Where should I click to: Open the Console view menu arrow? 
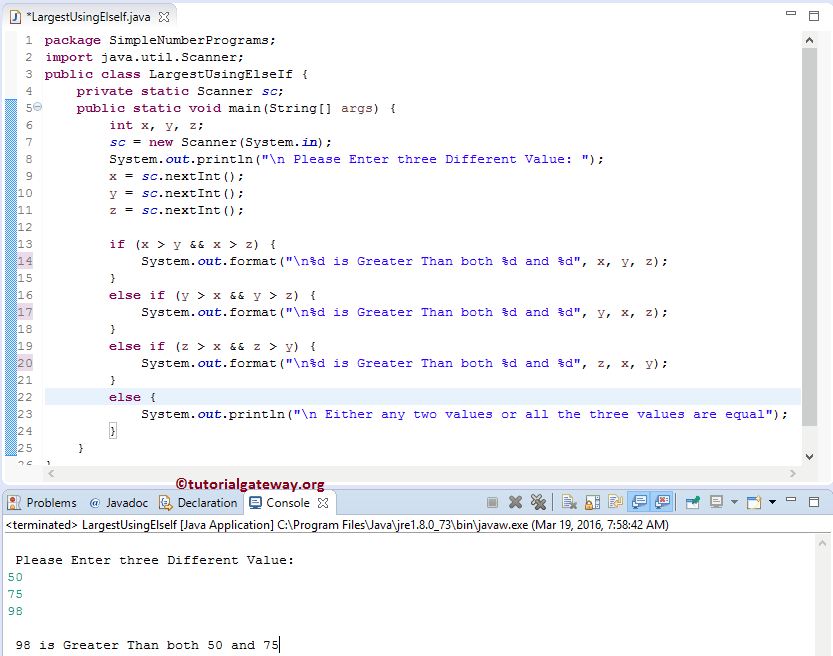(x=773, y=502)
